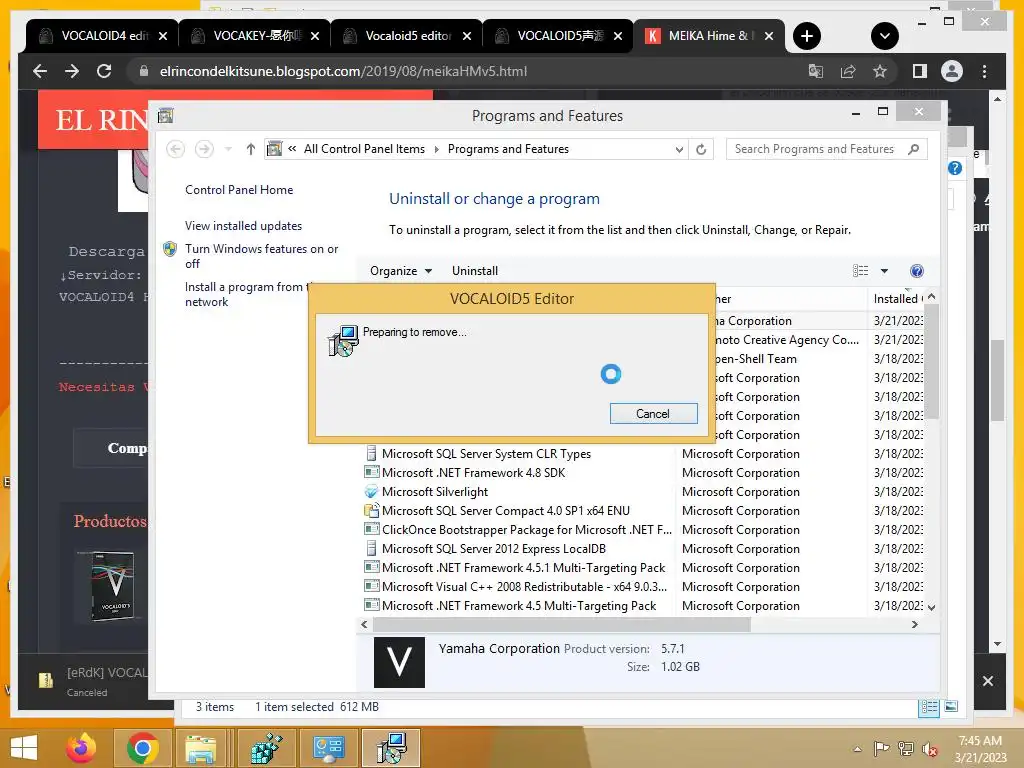Click the browser address bar URL
Viewport: 1024px width, 768px height.
click(343, 71)
